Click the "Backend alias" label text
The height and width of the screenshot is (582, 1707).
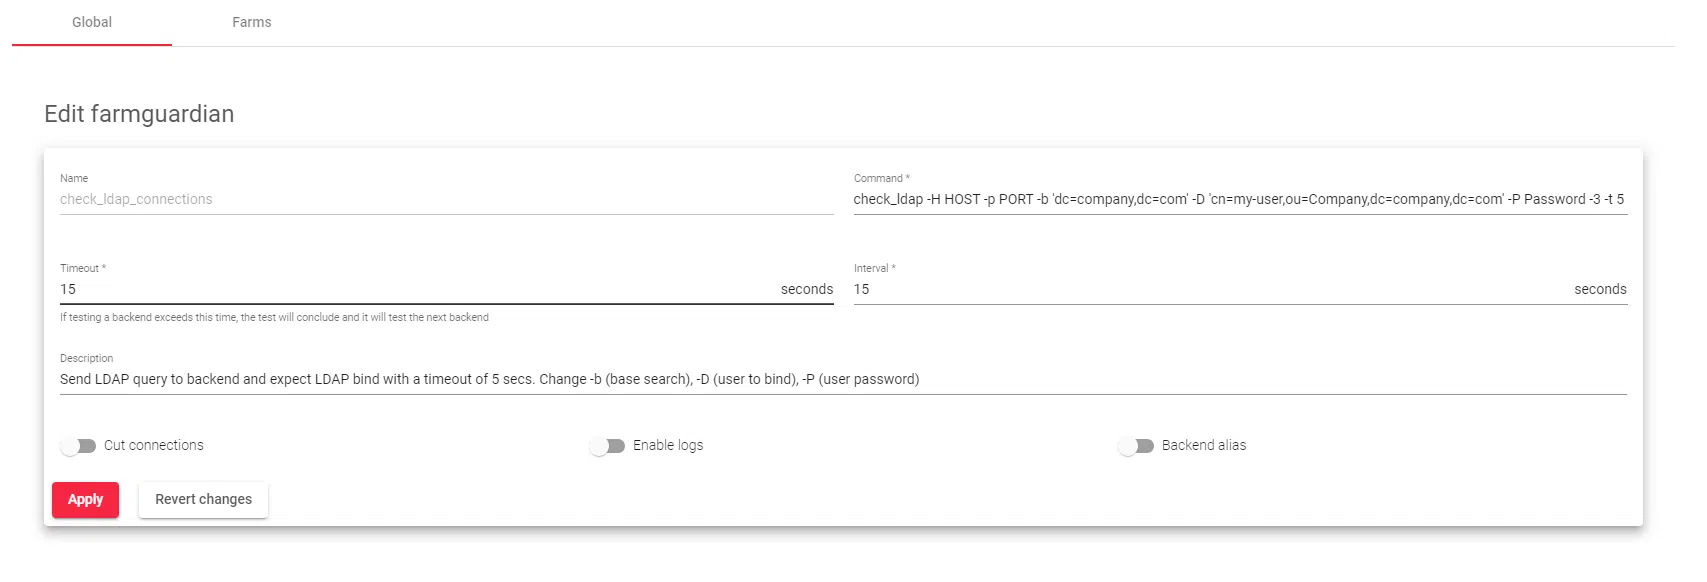[x=1204, y=445]
